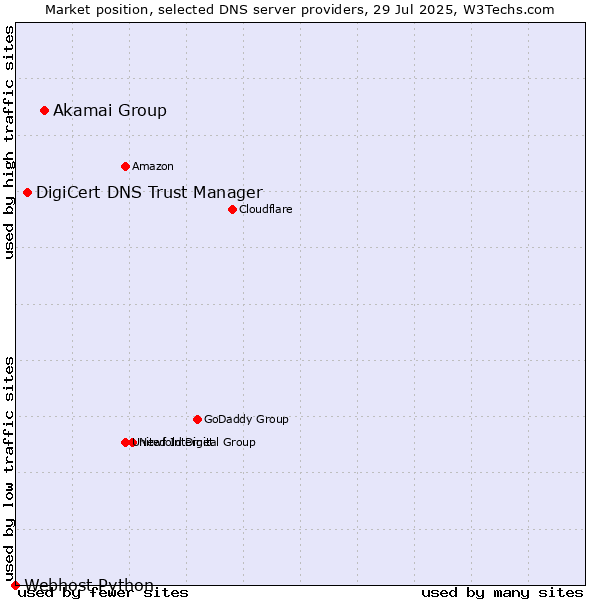Viewport: 600px width, 600px height.
Task: Click the chart title mentioning W3Techs.com
Action: (x=300, y=10)
